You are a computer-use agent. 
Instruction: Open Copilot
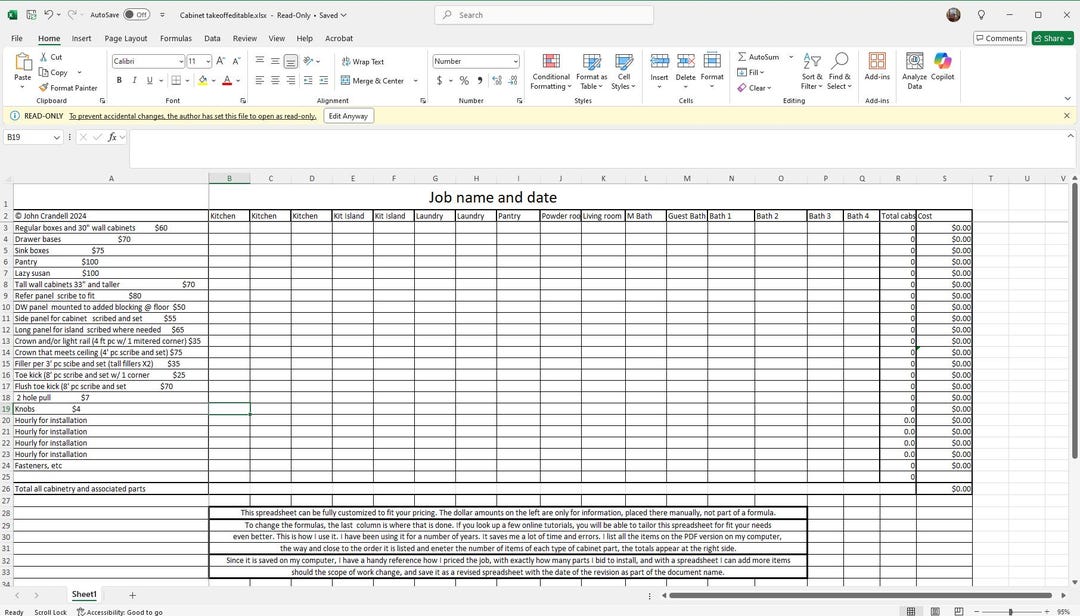(x=942, y=67)
